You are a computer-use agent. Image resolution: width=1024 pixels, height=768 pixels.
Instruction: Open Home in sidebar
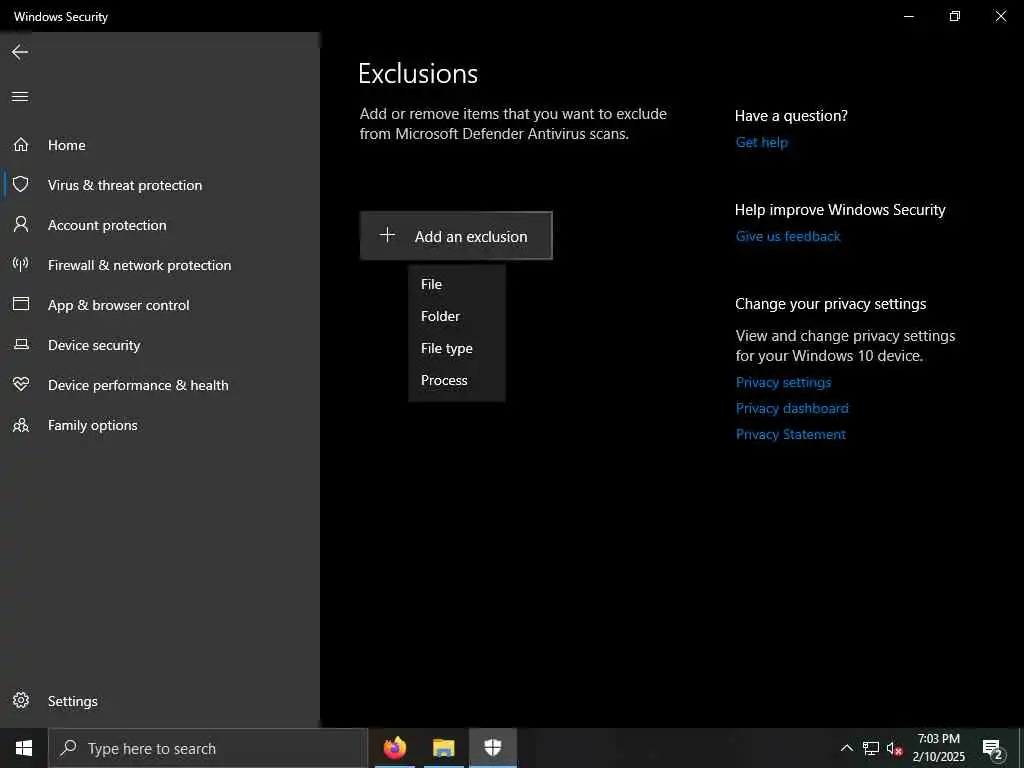[67, 145]
